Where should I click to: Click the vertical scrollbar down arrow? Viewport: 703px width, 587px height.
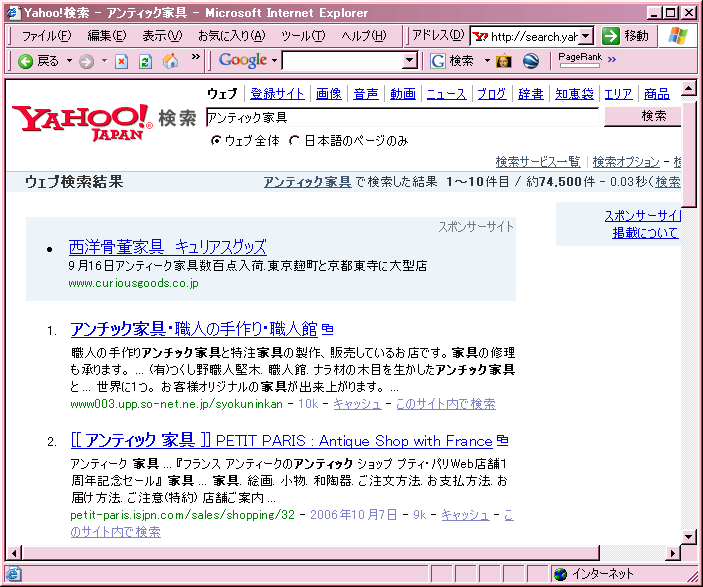click(x=689, y=536)
